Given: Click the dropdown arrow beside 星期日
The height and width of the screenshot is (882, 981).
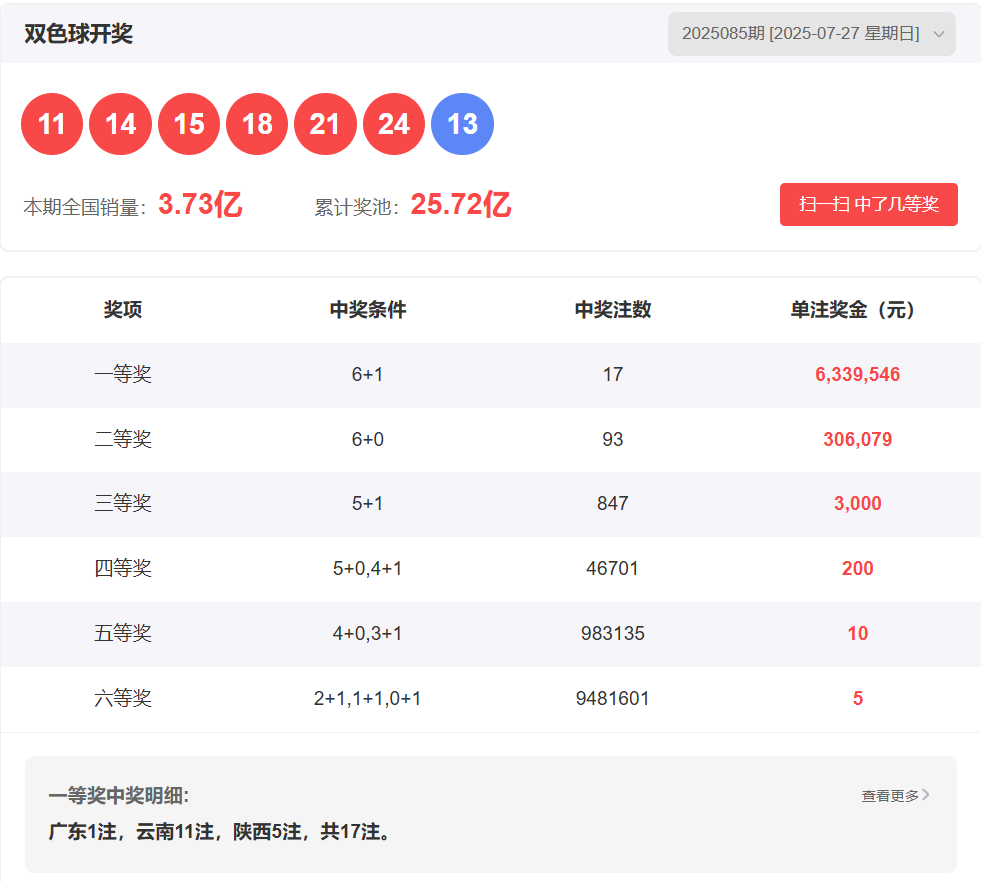Looking at the screenshot, I should point(938,34).
